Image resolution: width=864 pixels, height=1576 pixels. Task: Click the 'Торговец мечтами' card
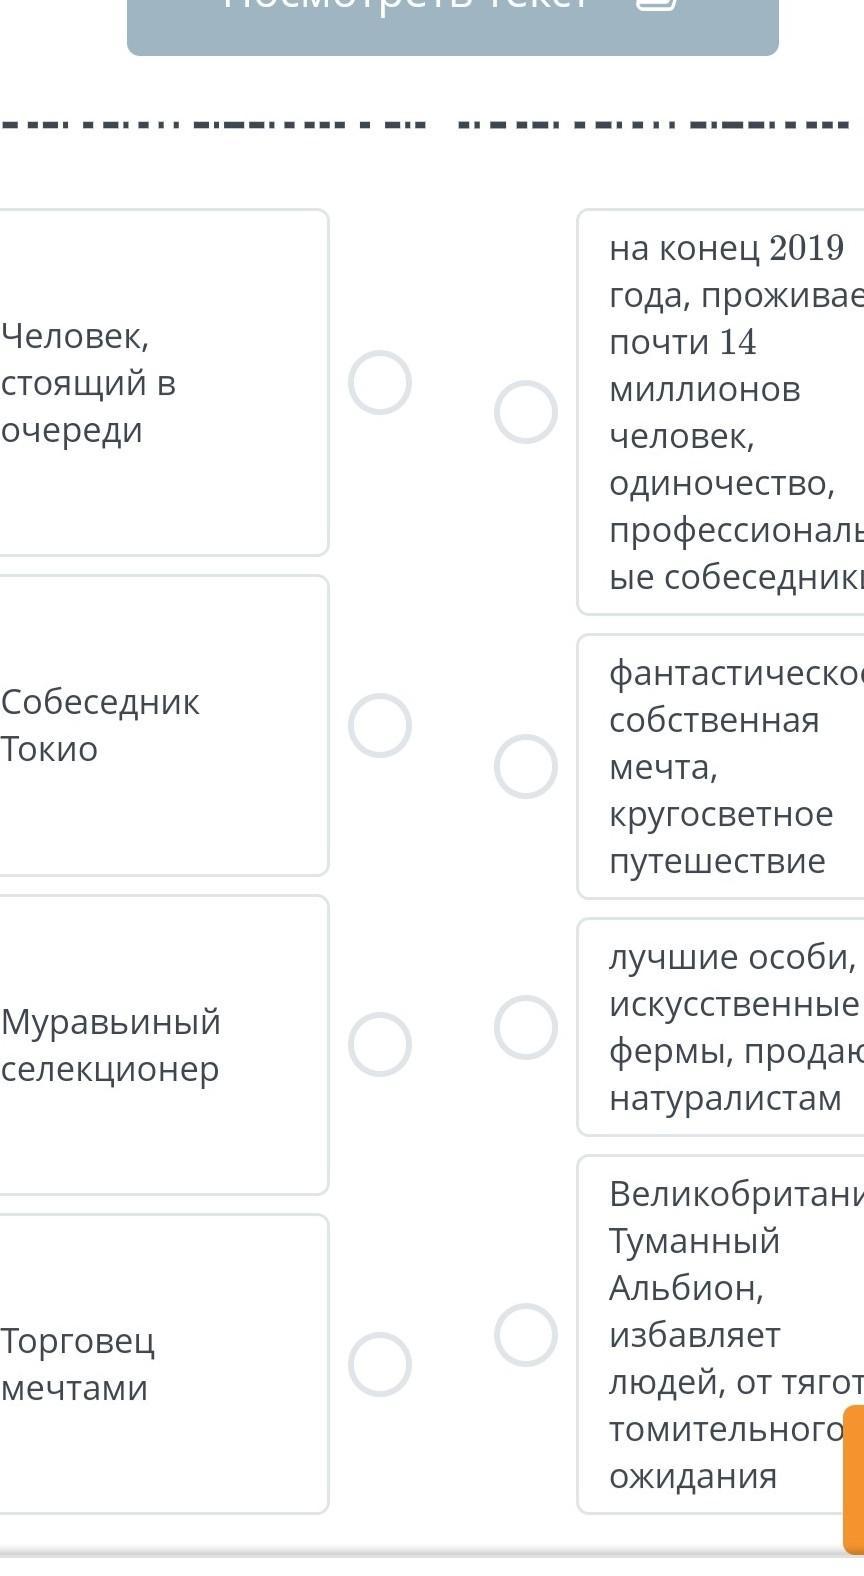click(x=160, y=1364)
